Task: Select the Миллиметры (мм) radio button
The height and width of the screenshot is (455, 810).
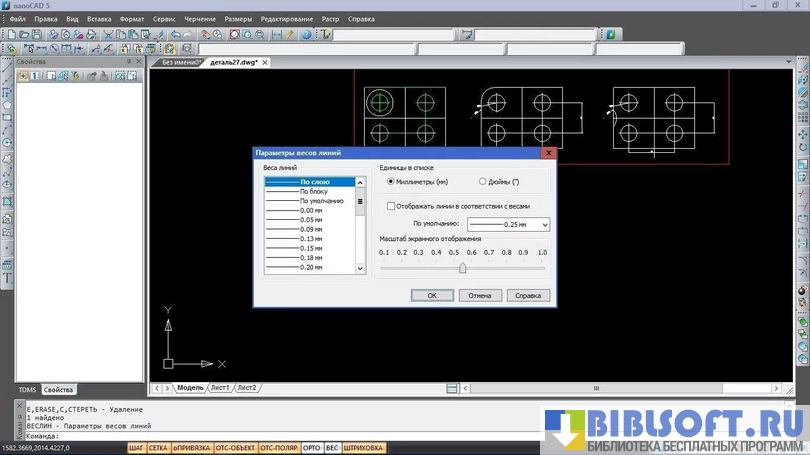Action: 390,182
